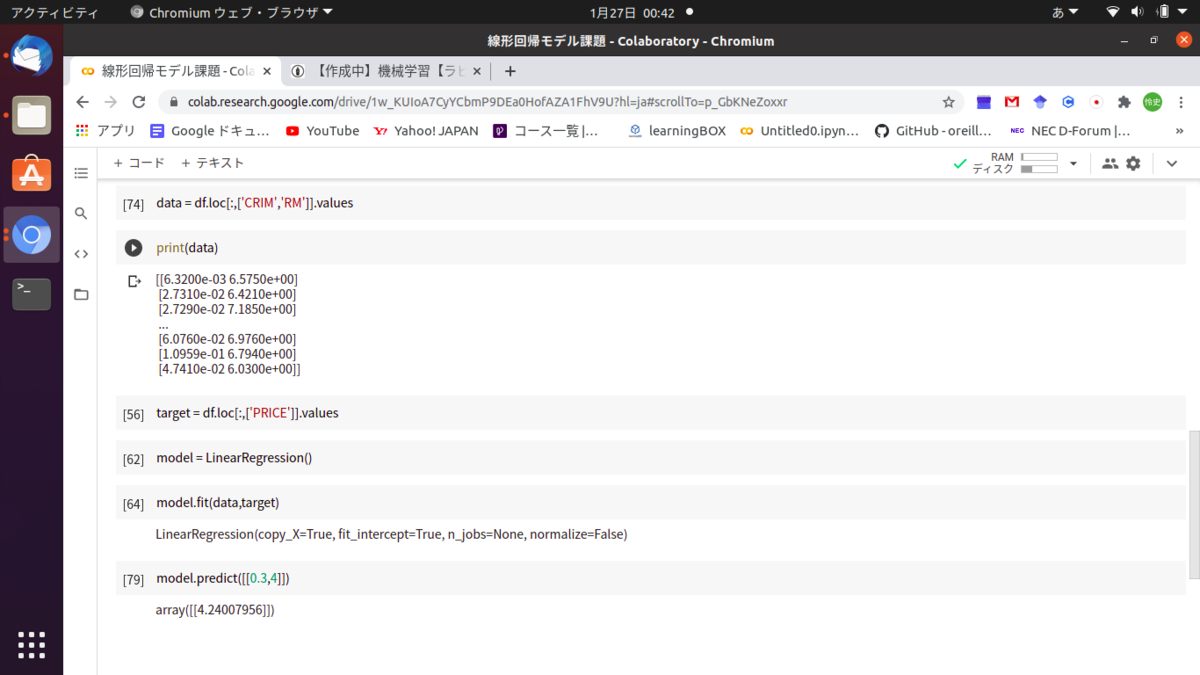Check the RAM usage bar

(x=1040, y=157)
